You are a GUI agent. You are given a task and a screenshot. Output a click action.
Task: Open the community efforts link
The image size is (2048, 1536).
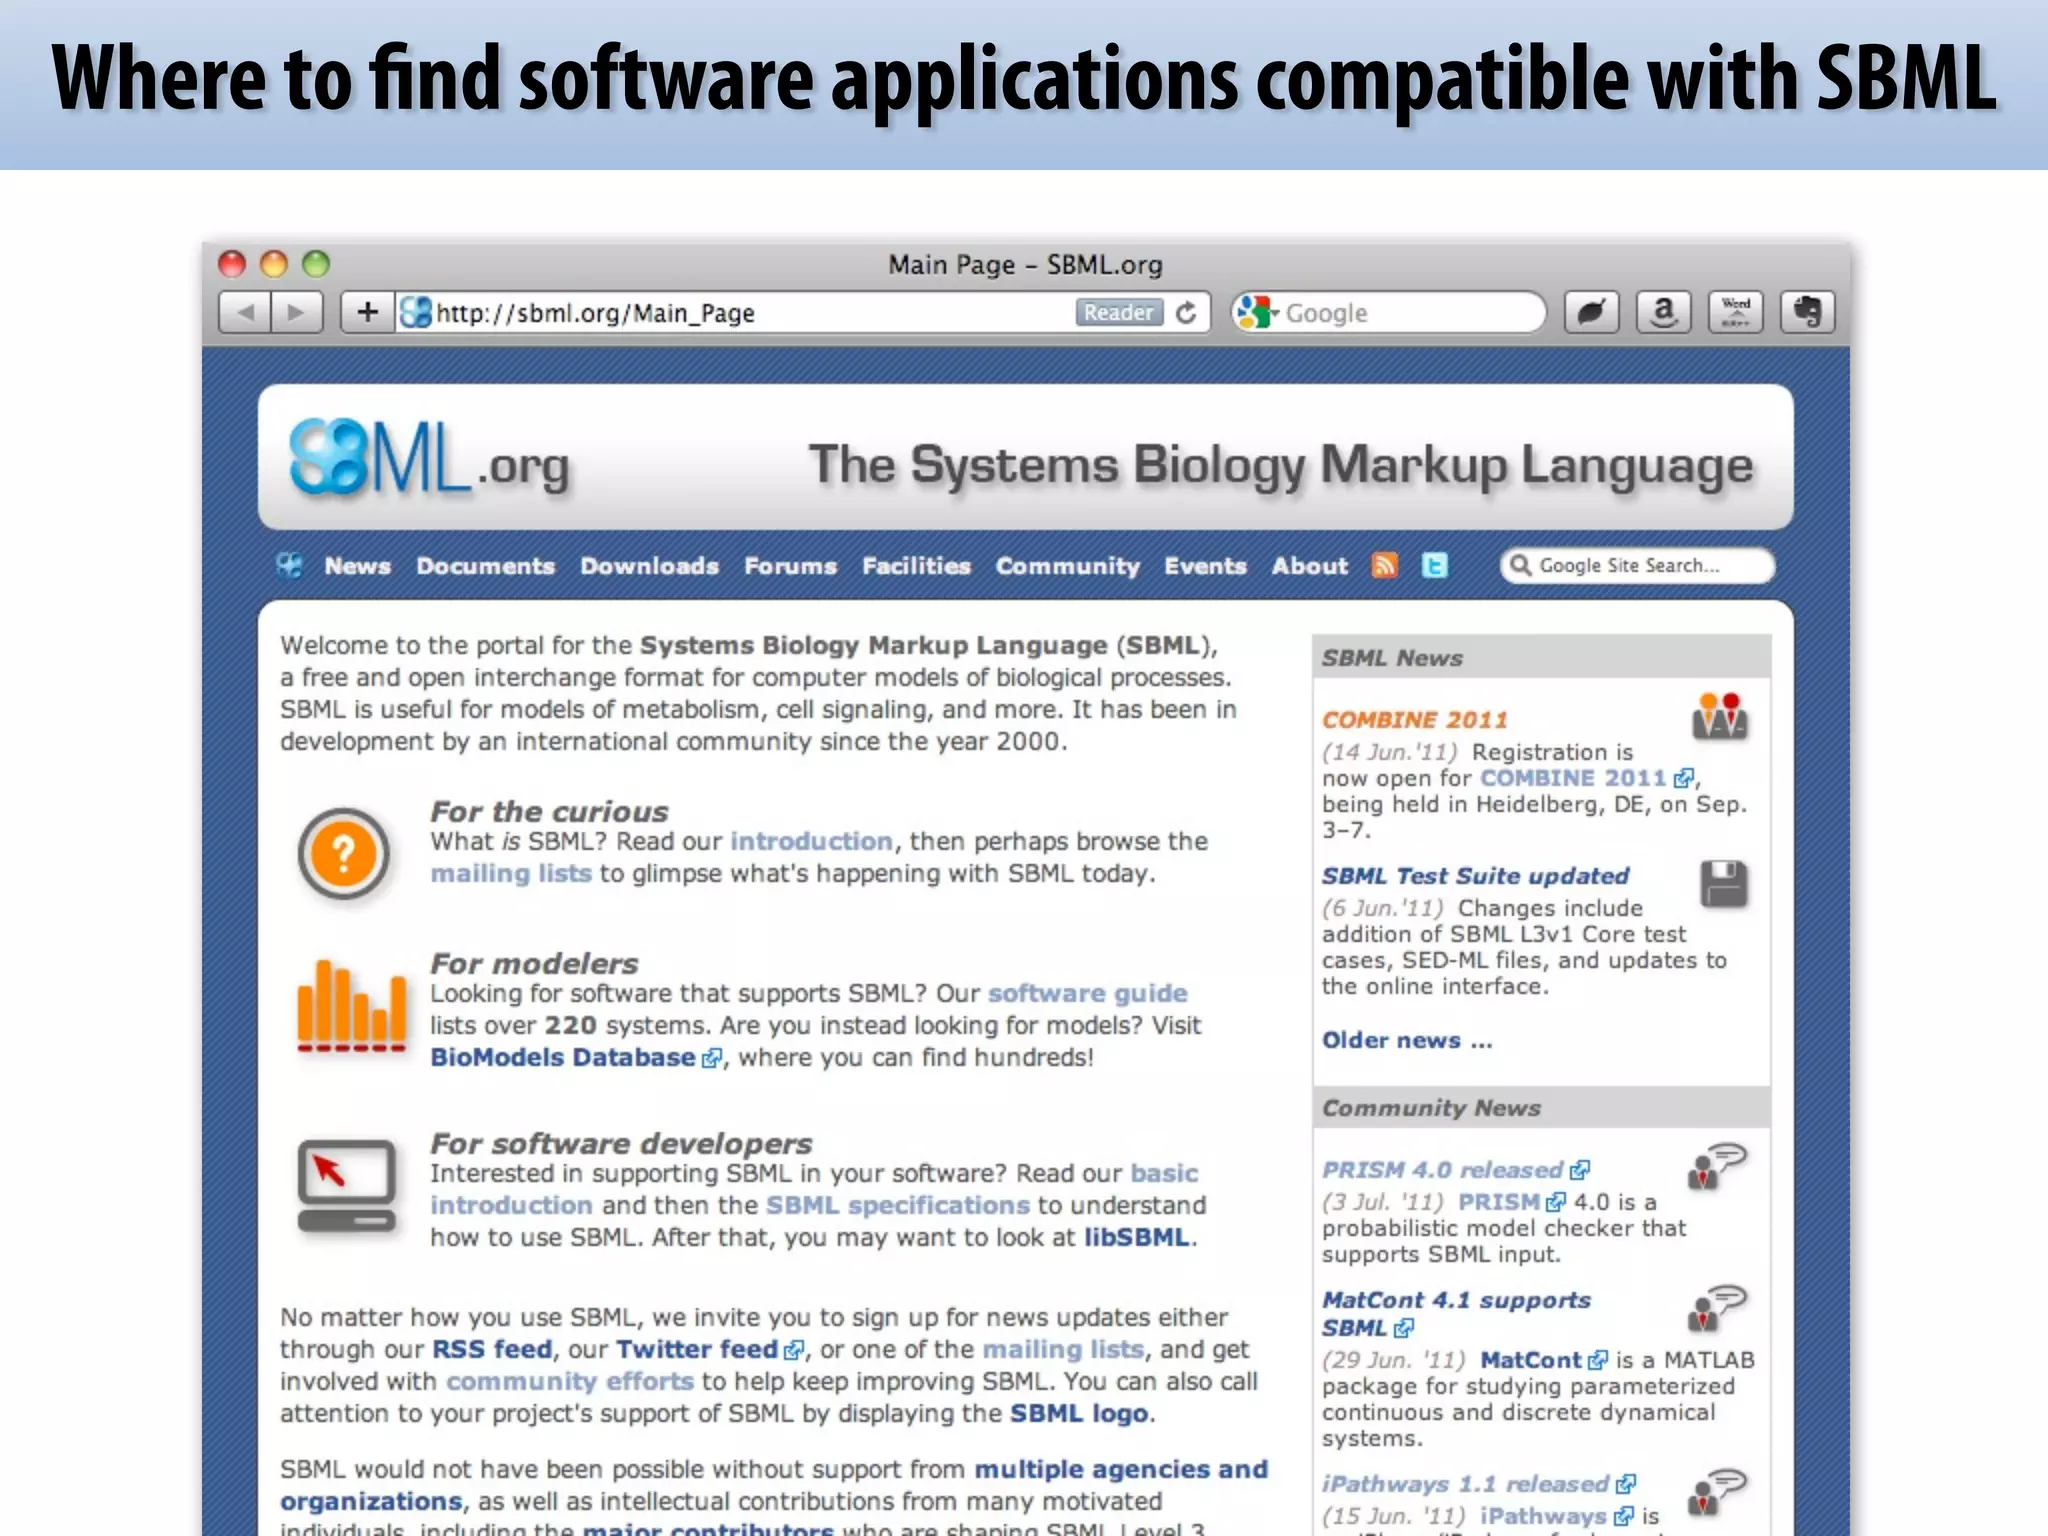(570, 1381)
